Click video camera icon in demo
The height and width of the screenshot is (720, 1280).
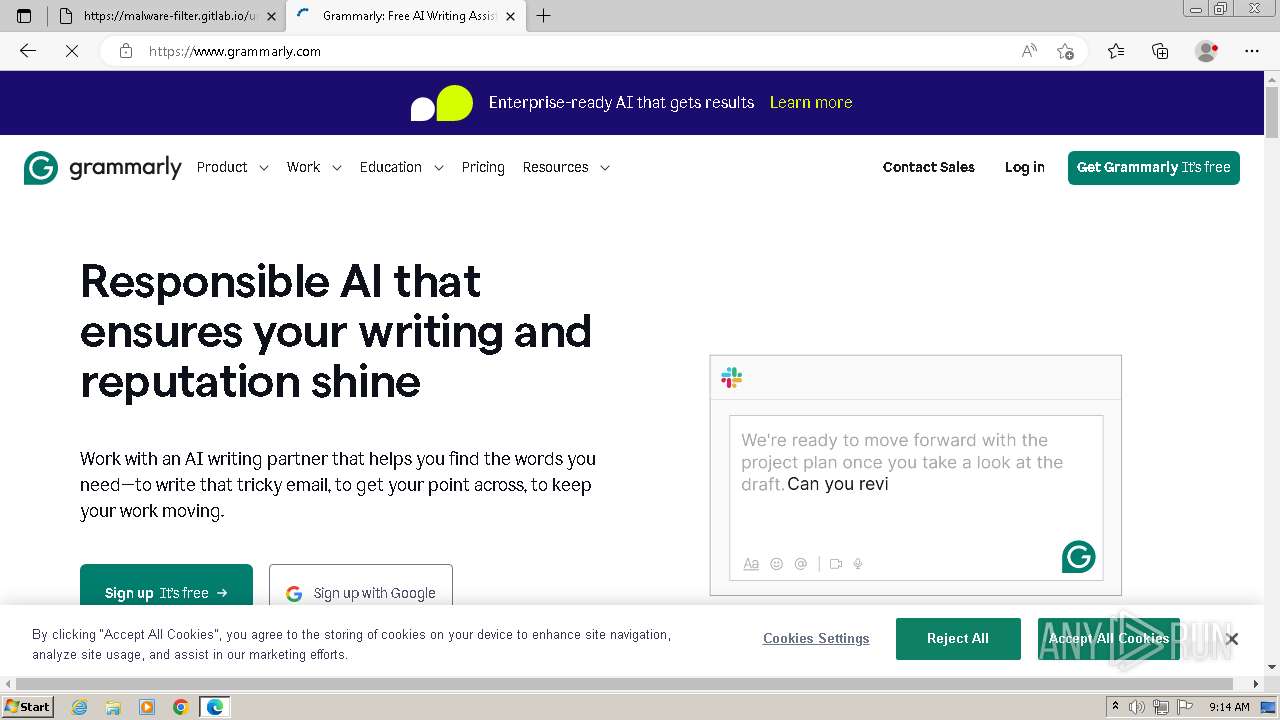(836, 564)
